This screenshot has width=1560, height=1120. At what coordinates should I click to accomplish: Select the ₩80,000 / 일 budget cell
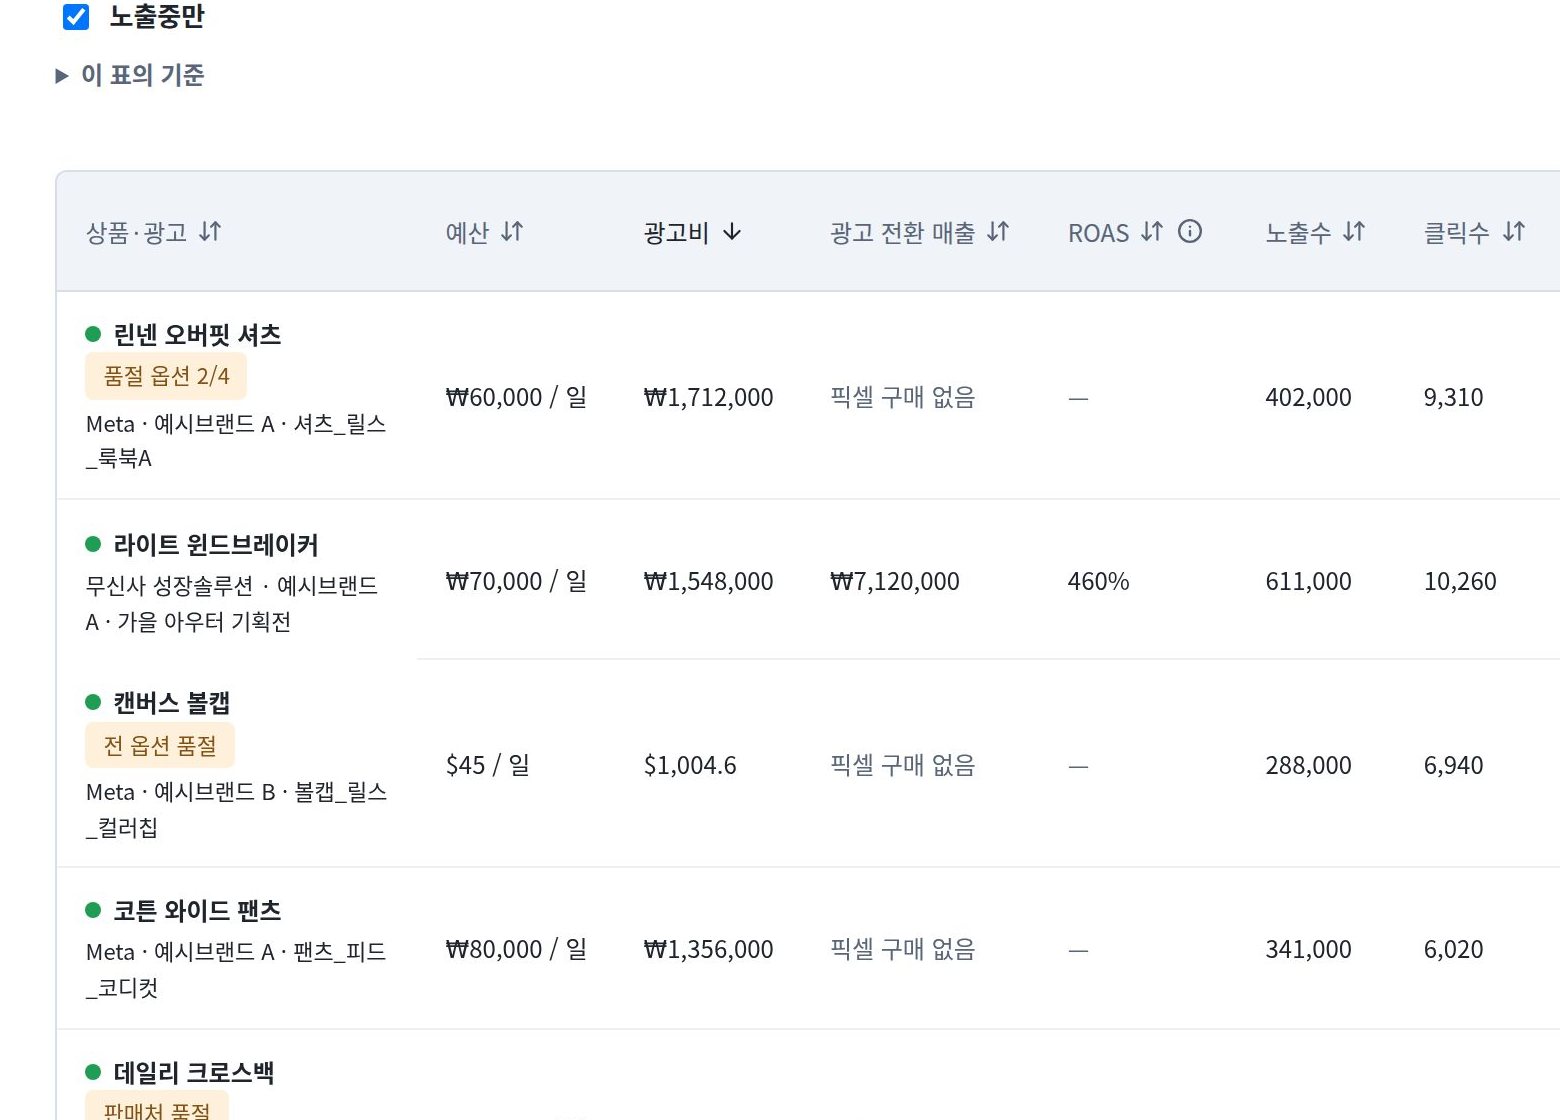click(x=516, y=949)
